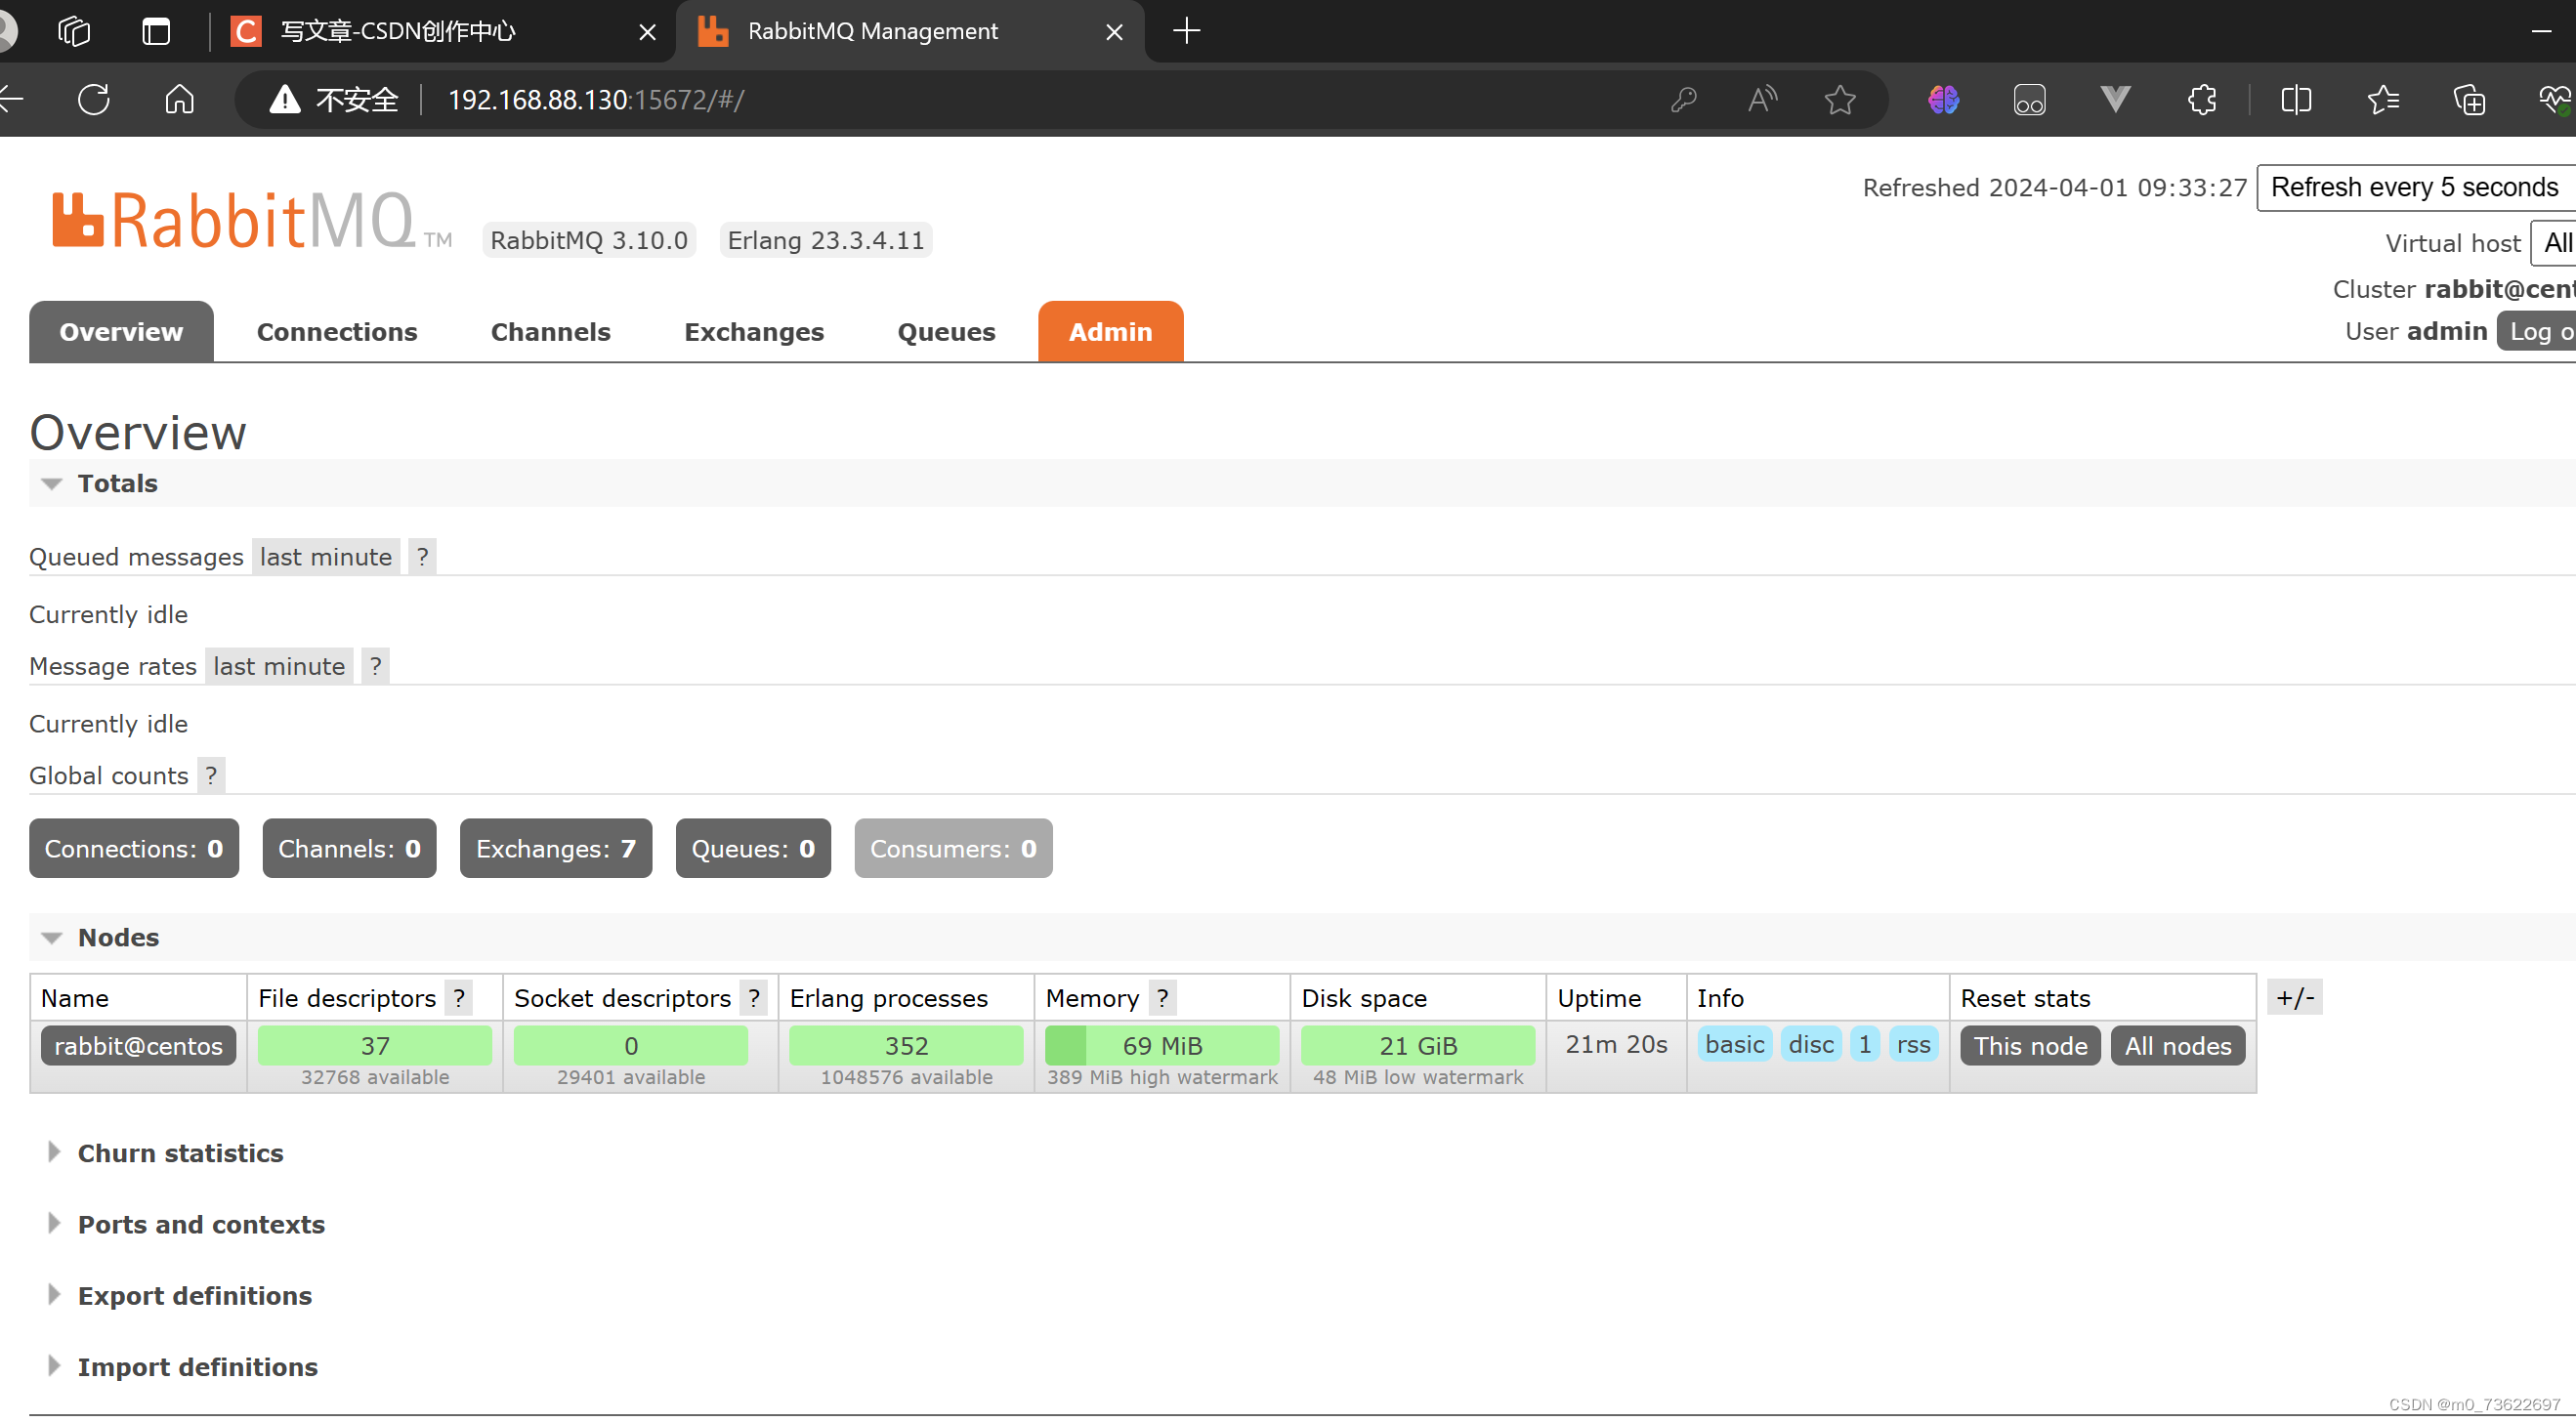Click the square face extension icon
Viewport: 2576px width, 1422px height.
pyautogui.click(x=2029, y=99)
